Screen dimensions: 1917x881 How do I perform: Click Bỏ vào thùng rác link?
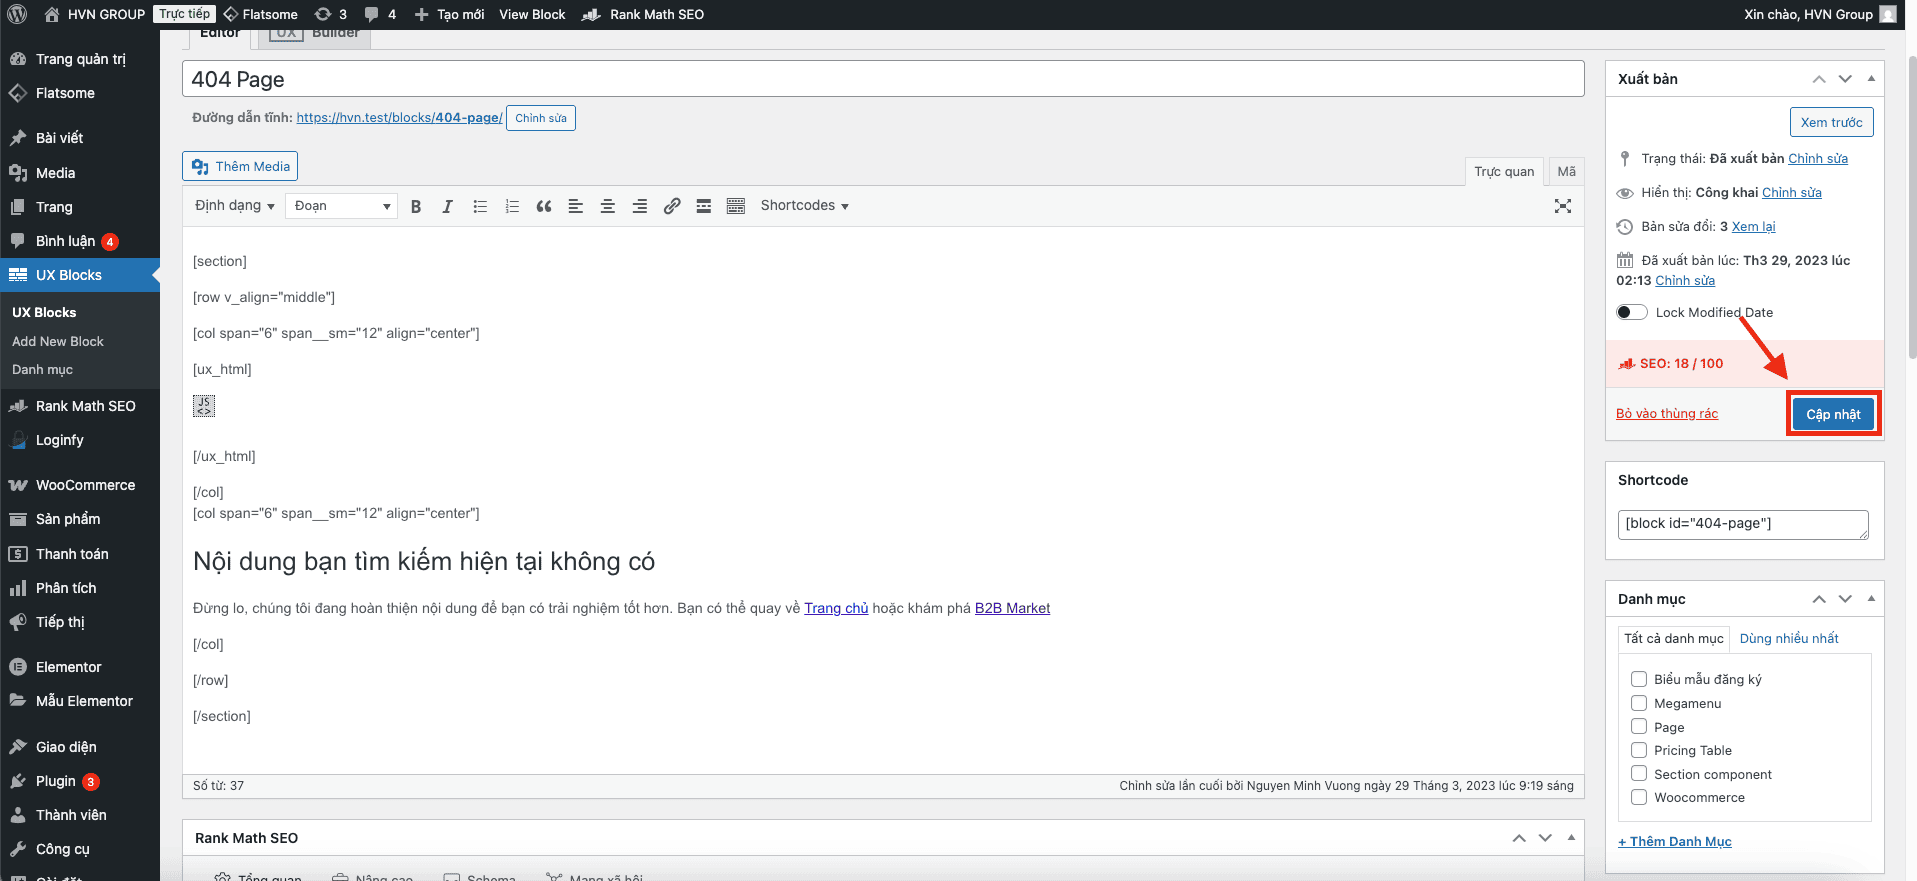[1667, 414]
